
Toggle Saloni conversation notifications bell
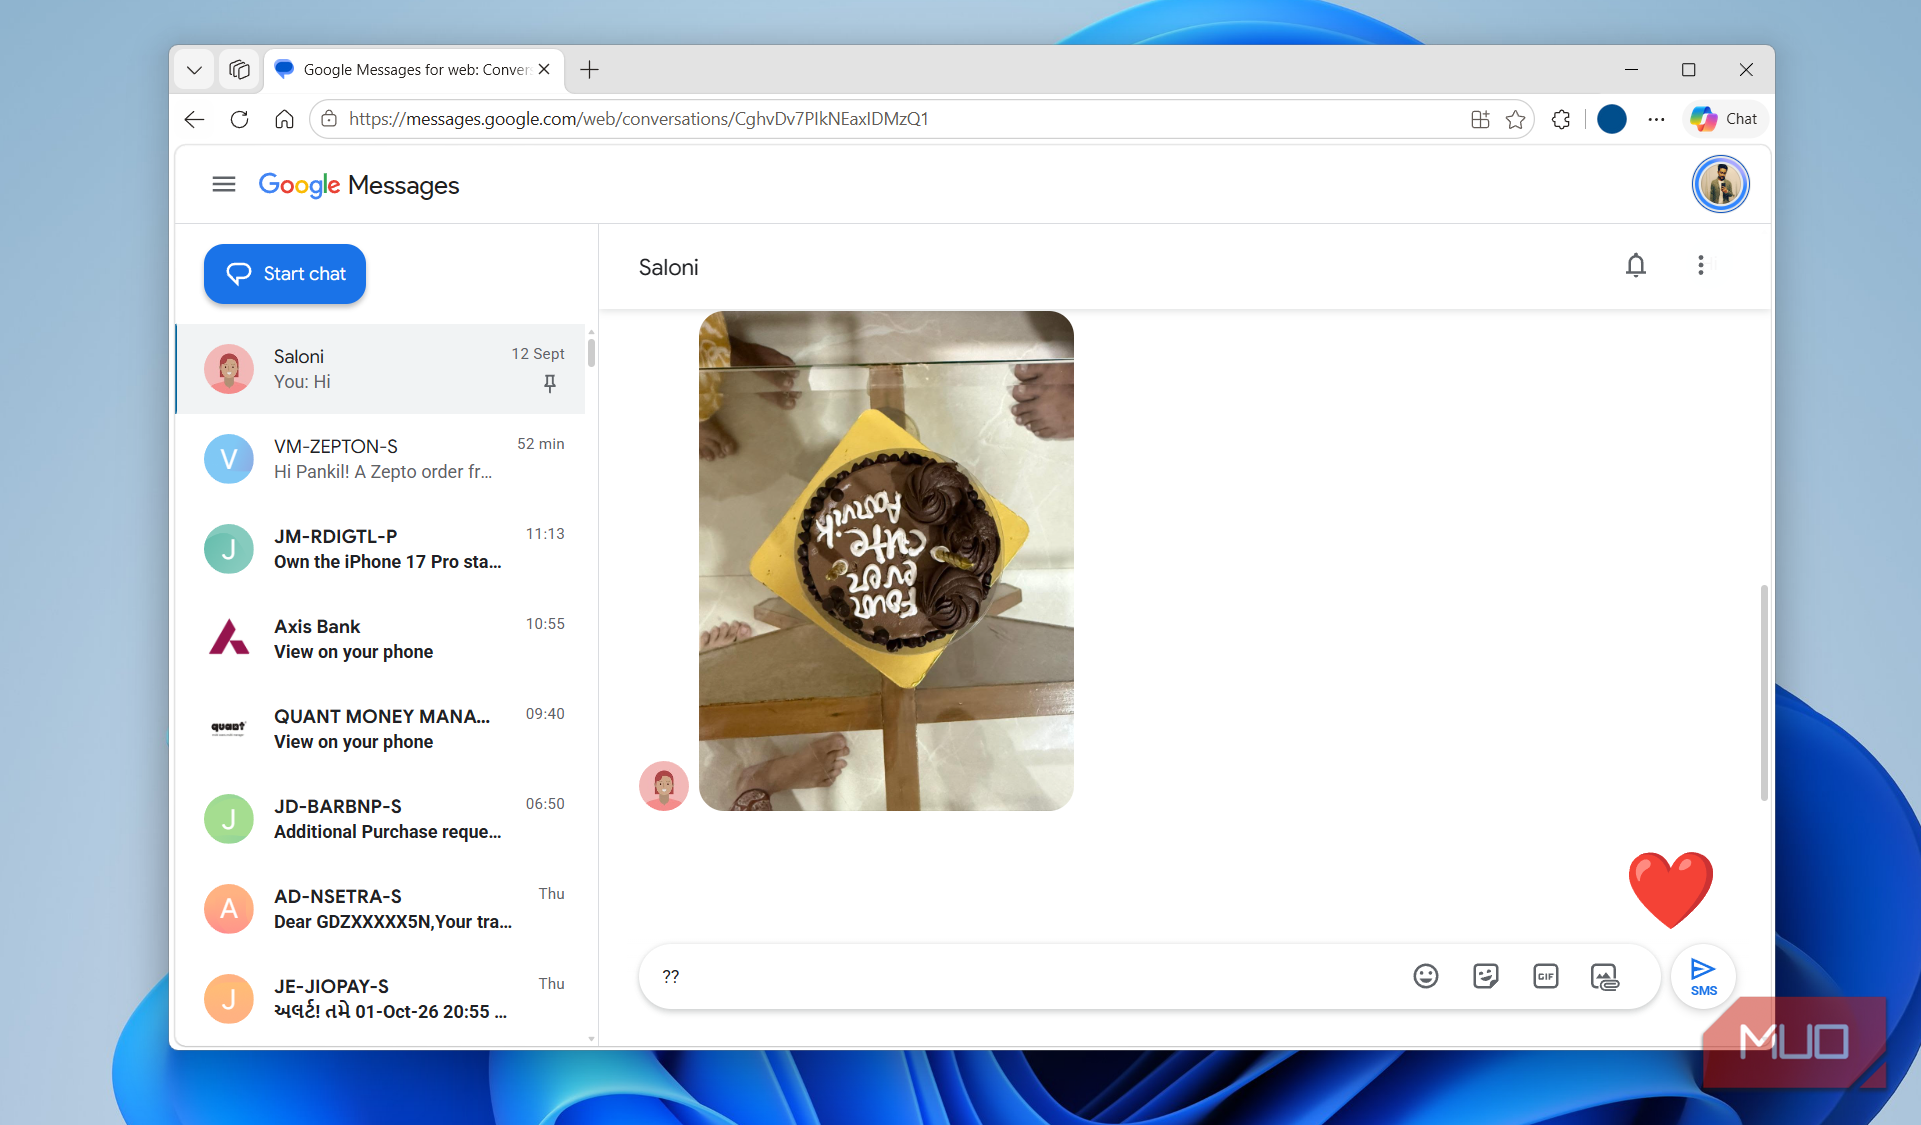pyautogui.click(x=1636, y=266)
